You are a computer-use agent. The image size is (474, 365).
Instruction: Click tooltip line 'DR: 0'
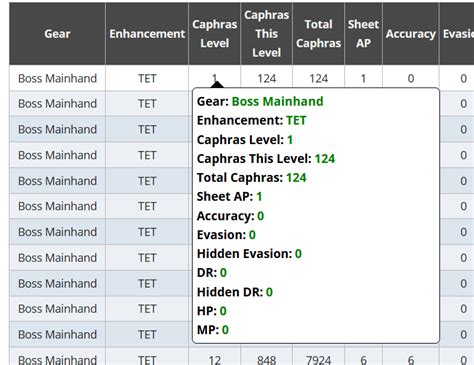(x=212, y=273)
